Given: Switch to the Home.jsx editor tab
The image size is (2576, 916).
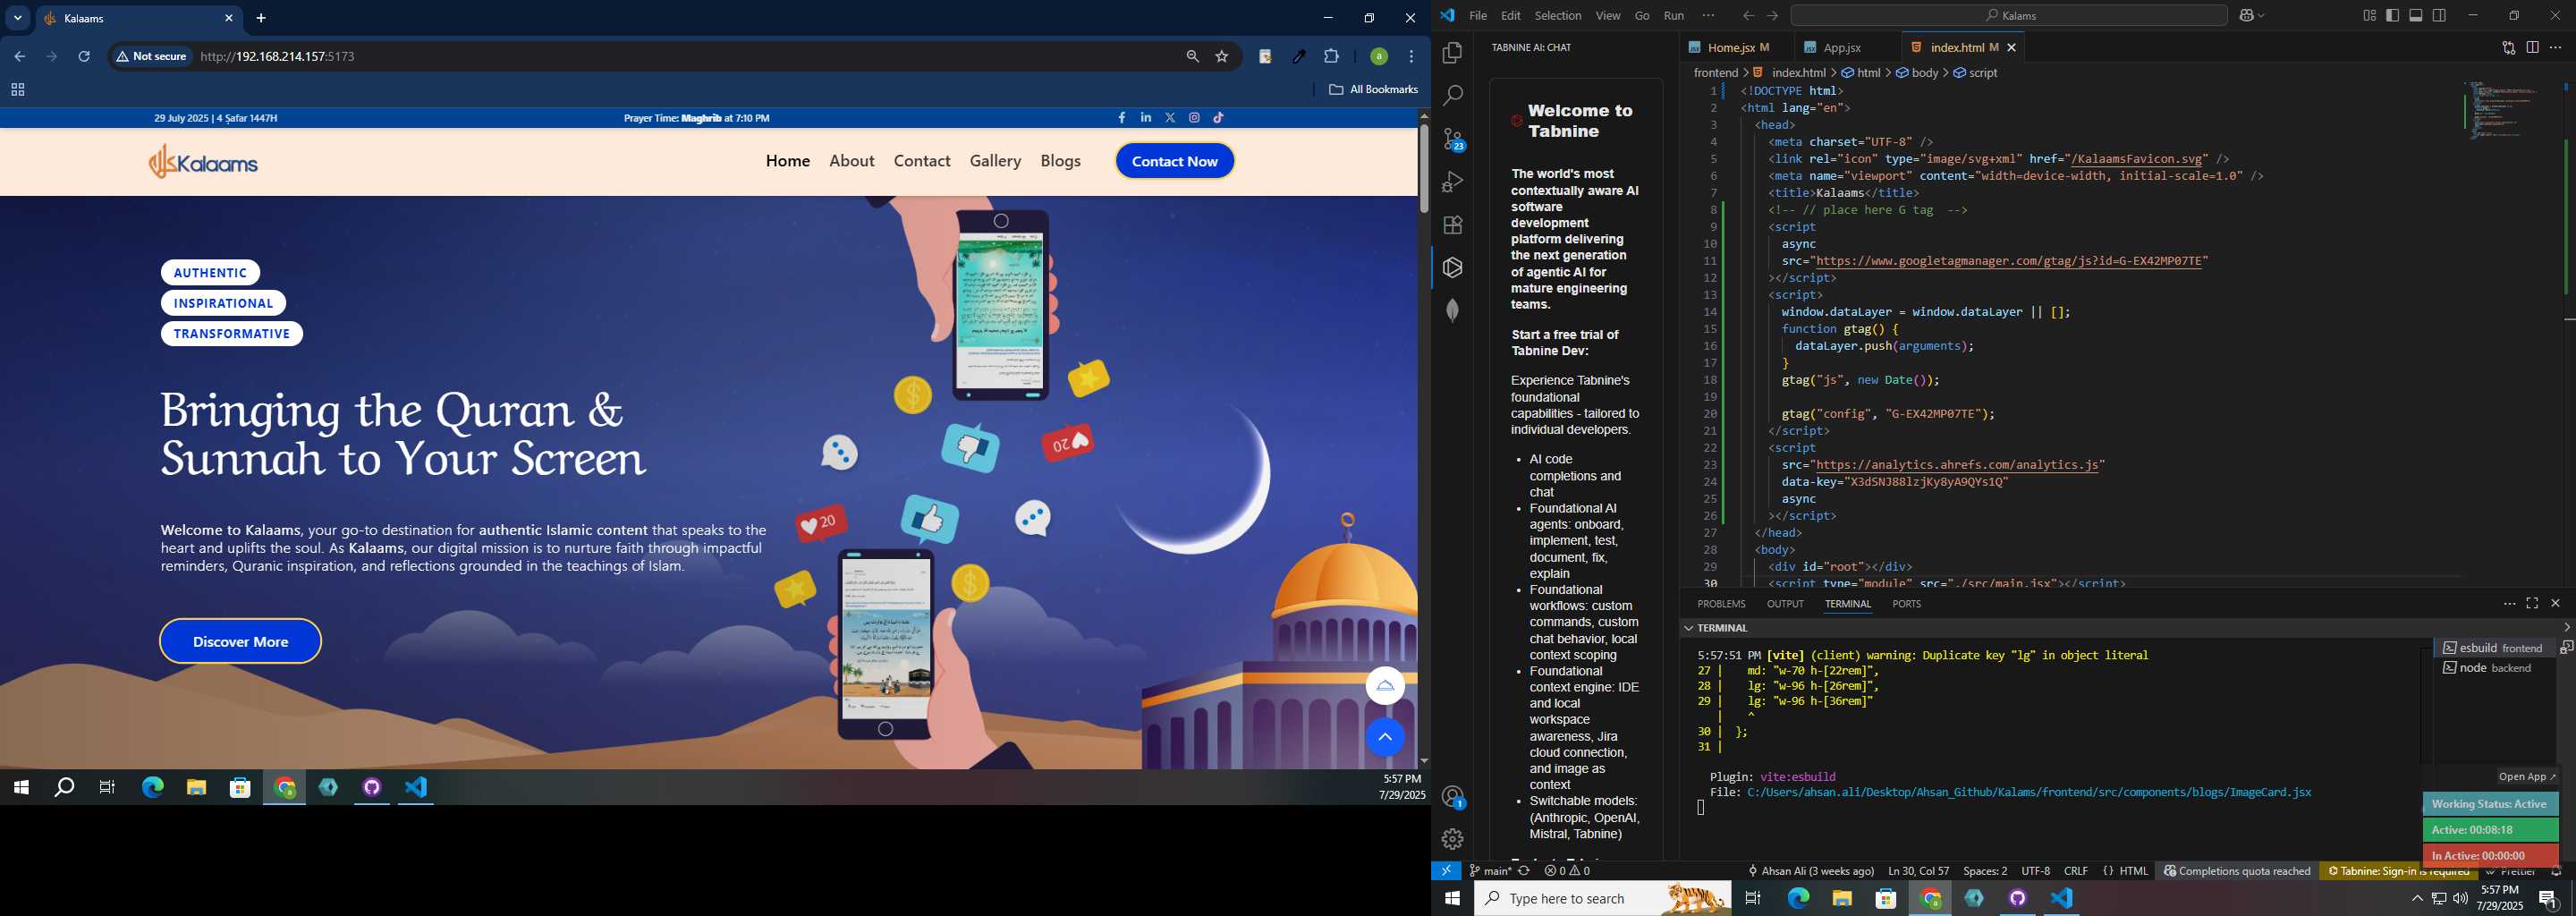Looking at the screenshot, I should point(1737,48).
